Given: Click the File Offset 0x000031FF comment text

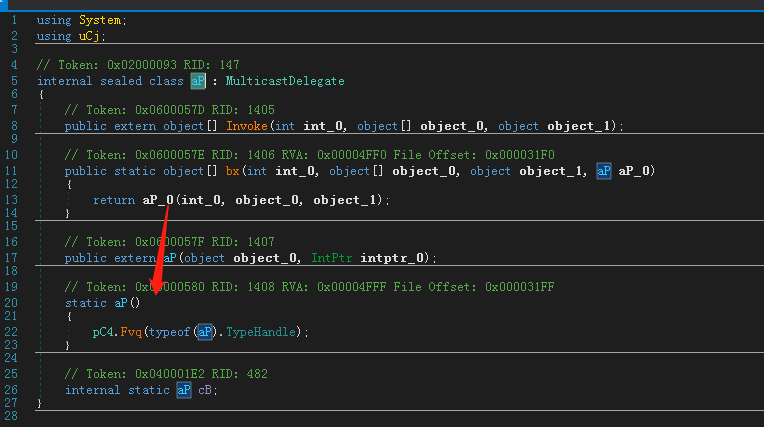Looking at the screenshot, I should pos(474,287).
